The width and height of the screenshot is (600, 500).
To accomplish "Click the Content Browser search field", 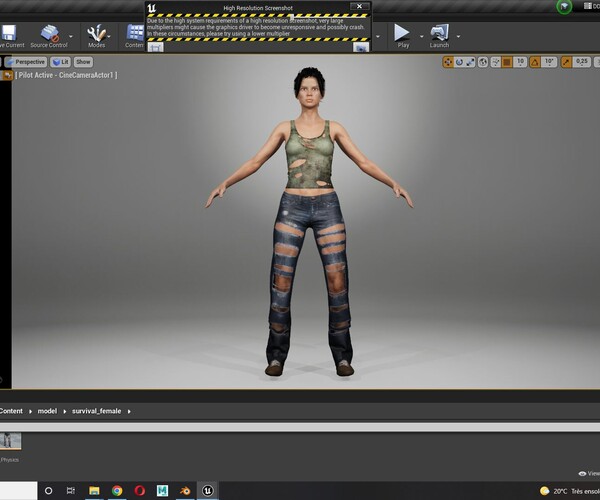I will (300, 427).
